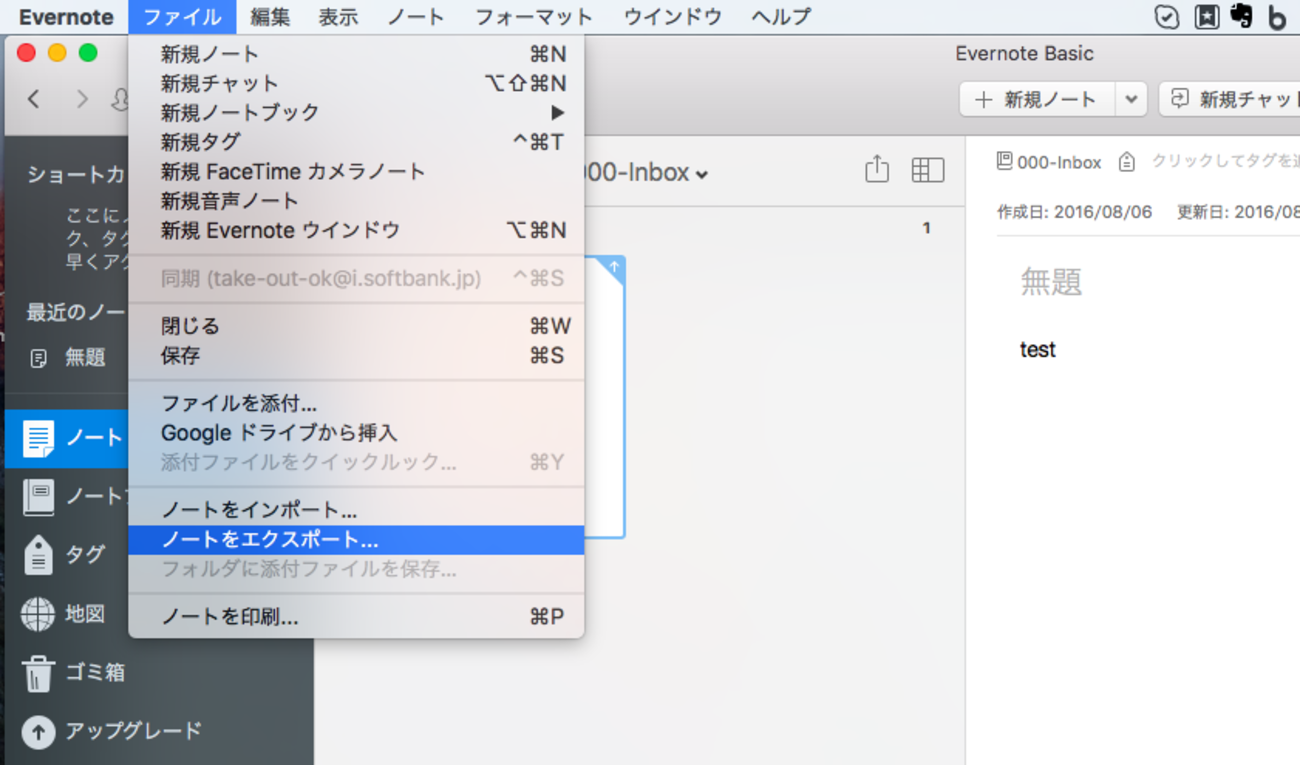Viewport: 1300px width, 765px height.
Task: Click the 新規ノート toolbar button
Action: point(1038,99)
